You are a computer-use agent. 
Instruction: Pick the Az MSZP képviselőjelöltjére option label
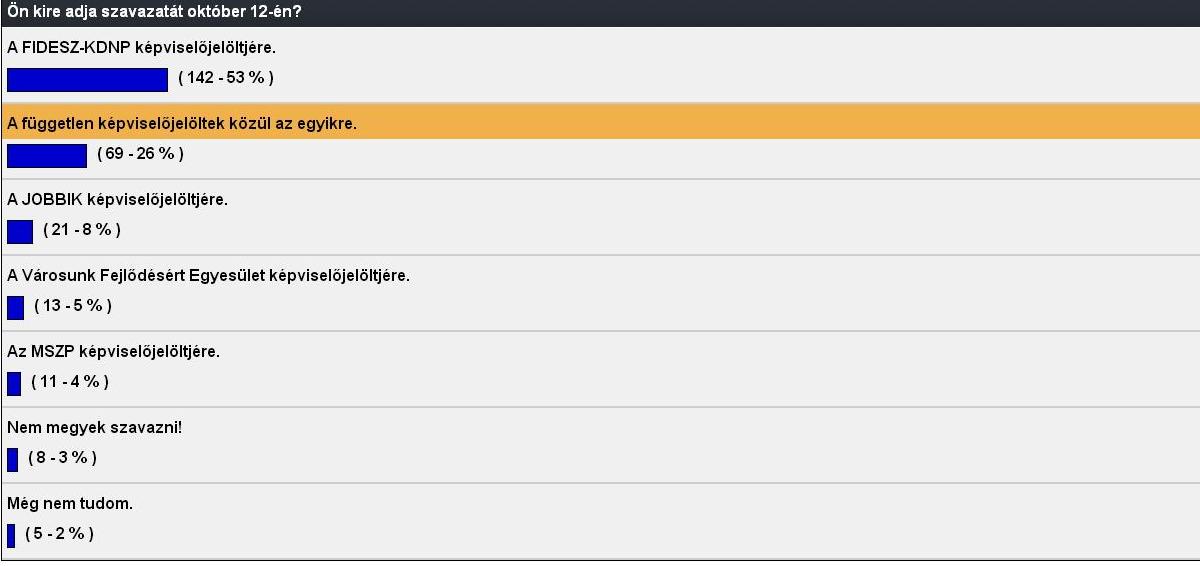pos(113,351)
